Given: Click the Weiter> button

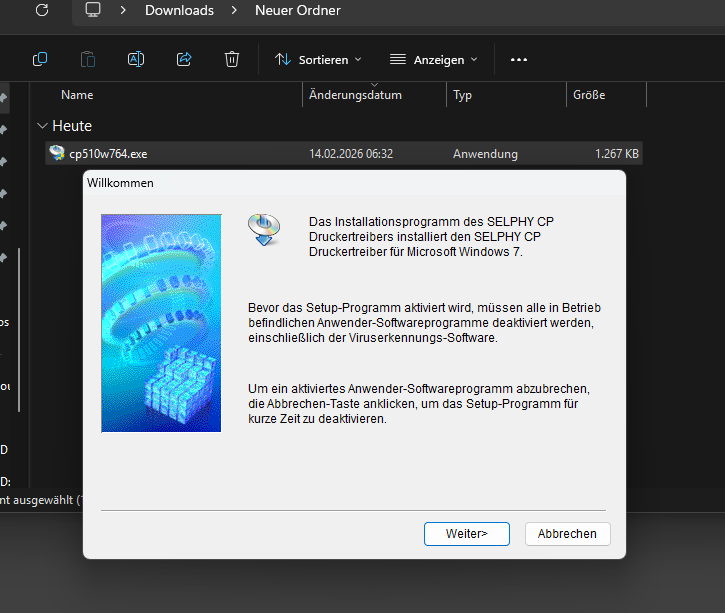Looking at the screenshot, I should point(466,534).
